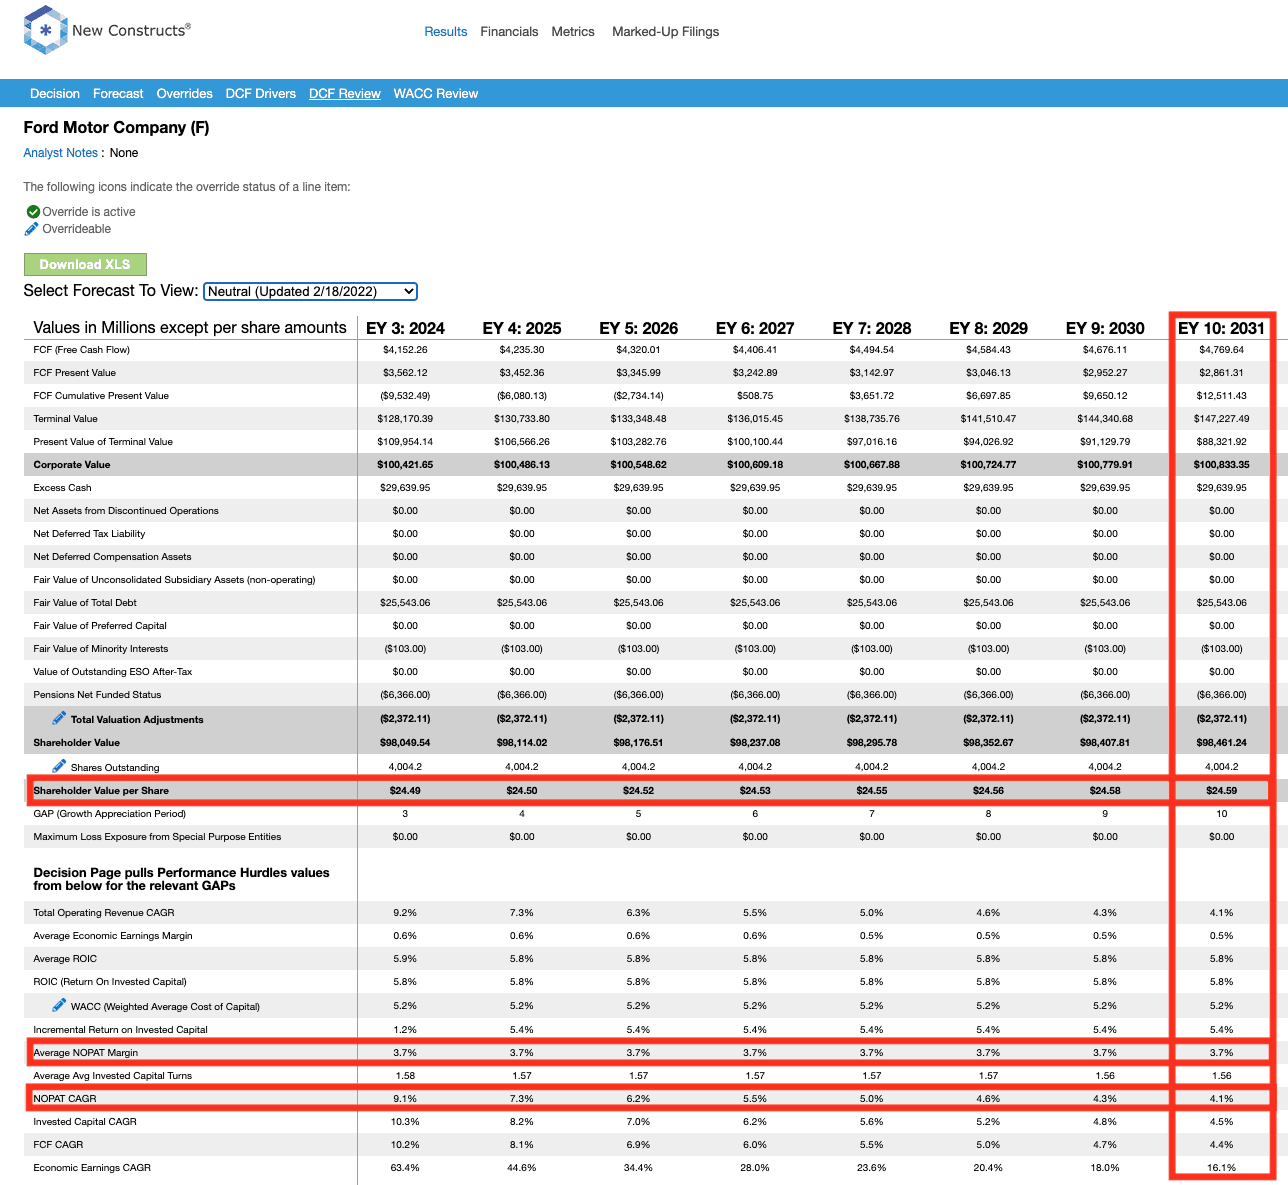Click the New Constructs hexagon logo
Viewport: 1288px width, 1185px height.
45,30
